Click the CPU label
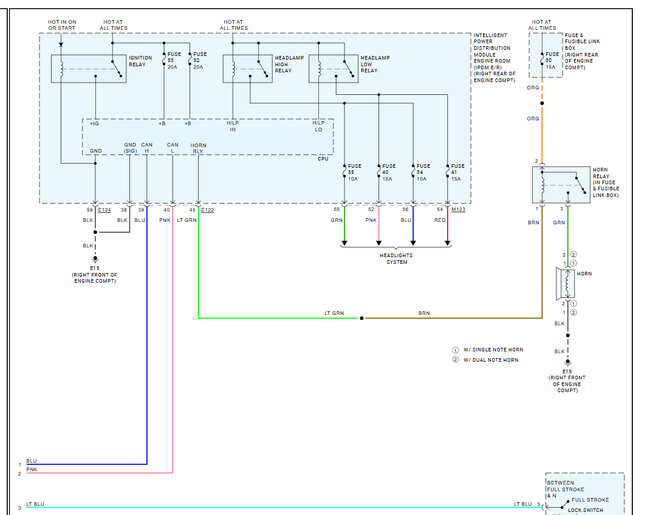Viewport: 650px width, 515px height. point(323,159)
